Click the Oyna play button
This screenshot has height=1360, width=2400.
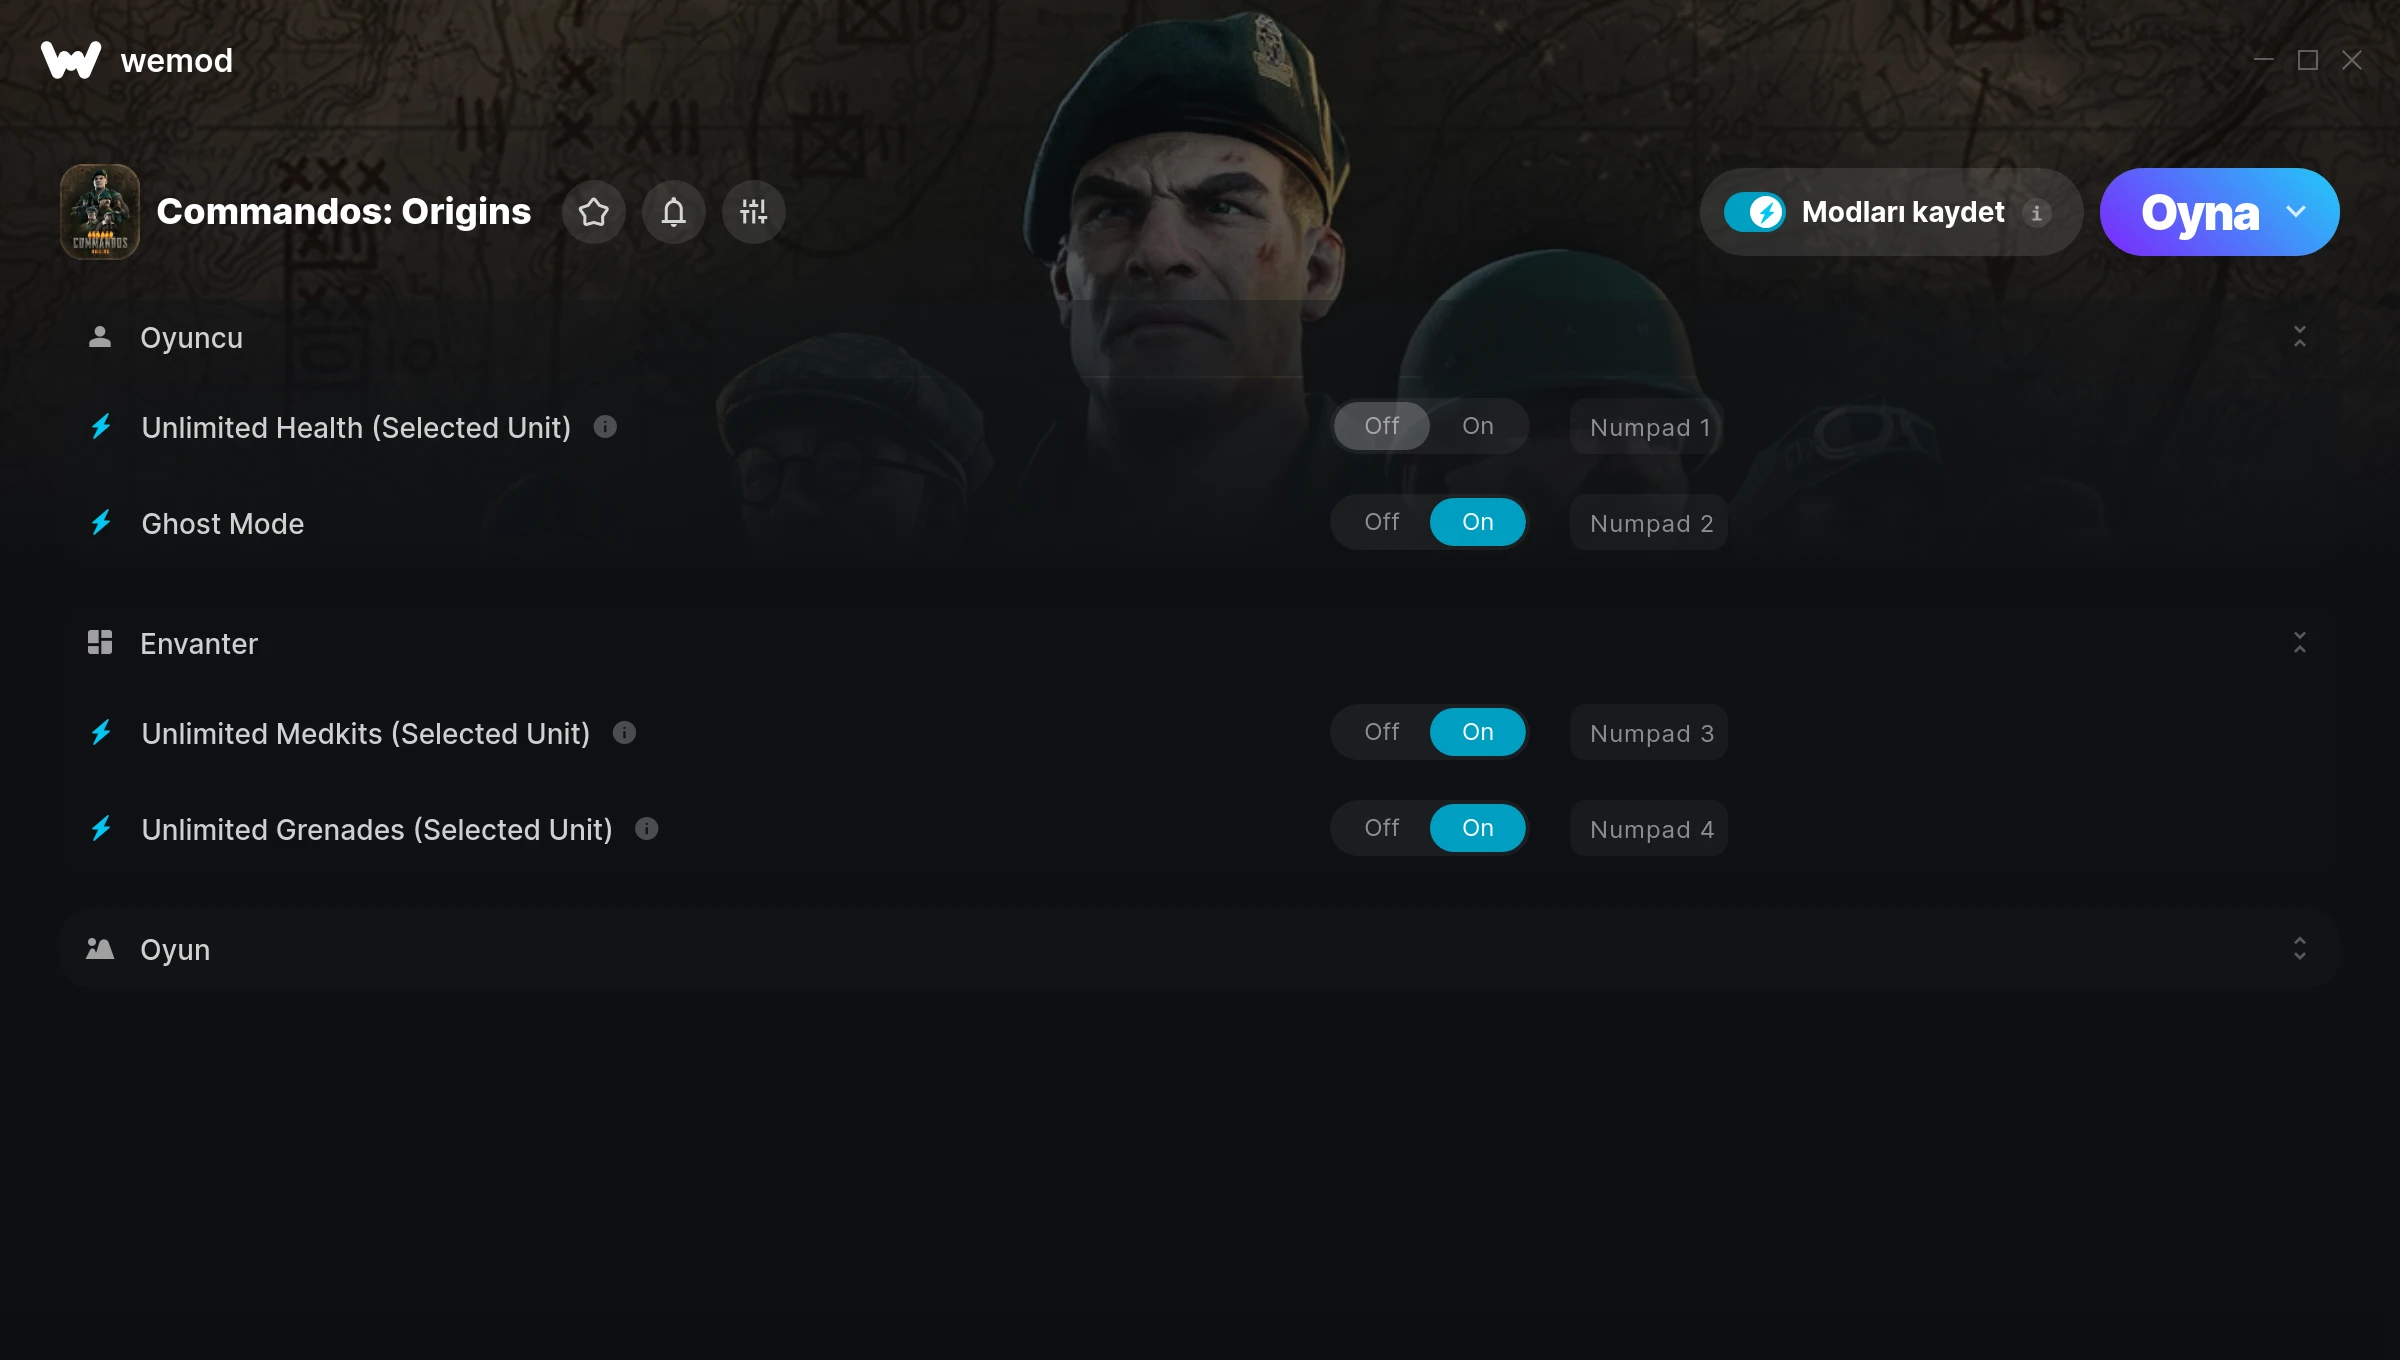(x=2200, y=212)
